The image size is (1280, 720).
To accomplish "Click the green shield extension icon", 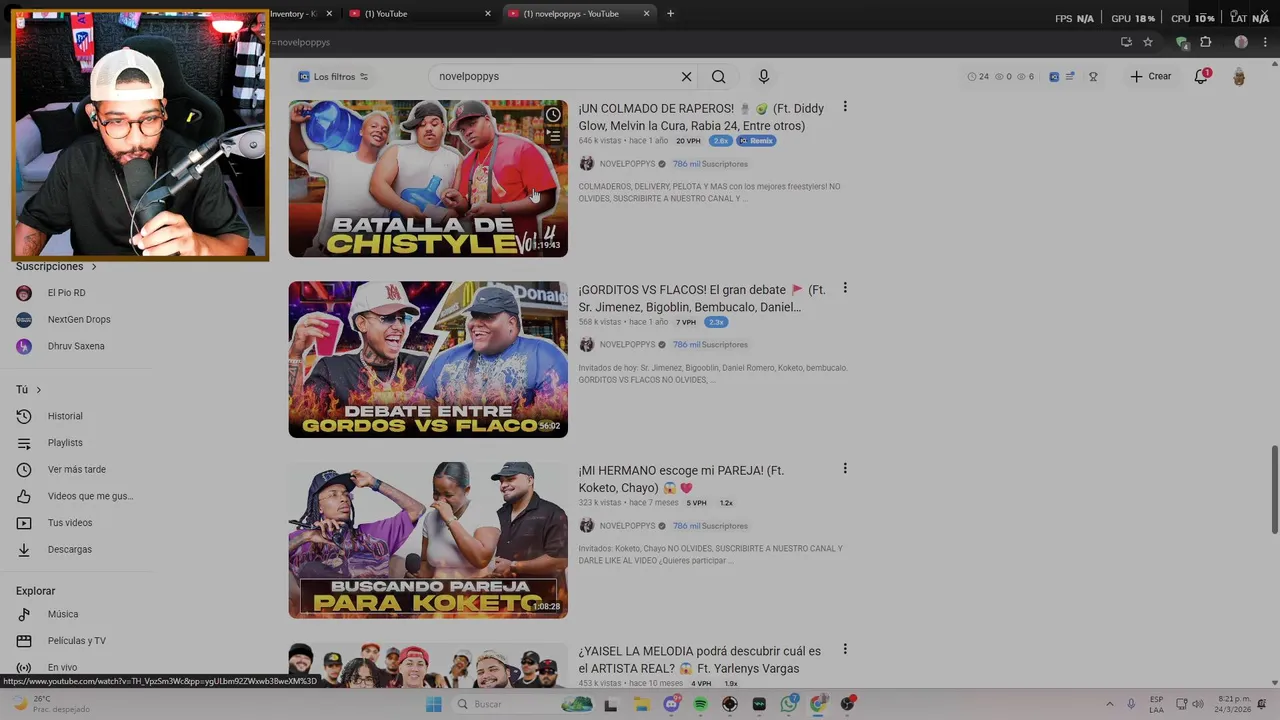I will tap(1182, 42).
